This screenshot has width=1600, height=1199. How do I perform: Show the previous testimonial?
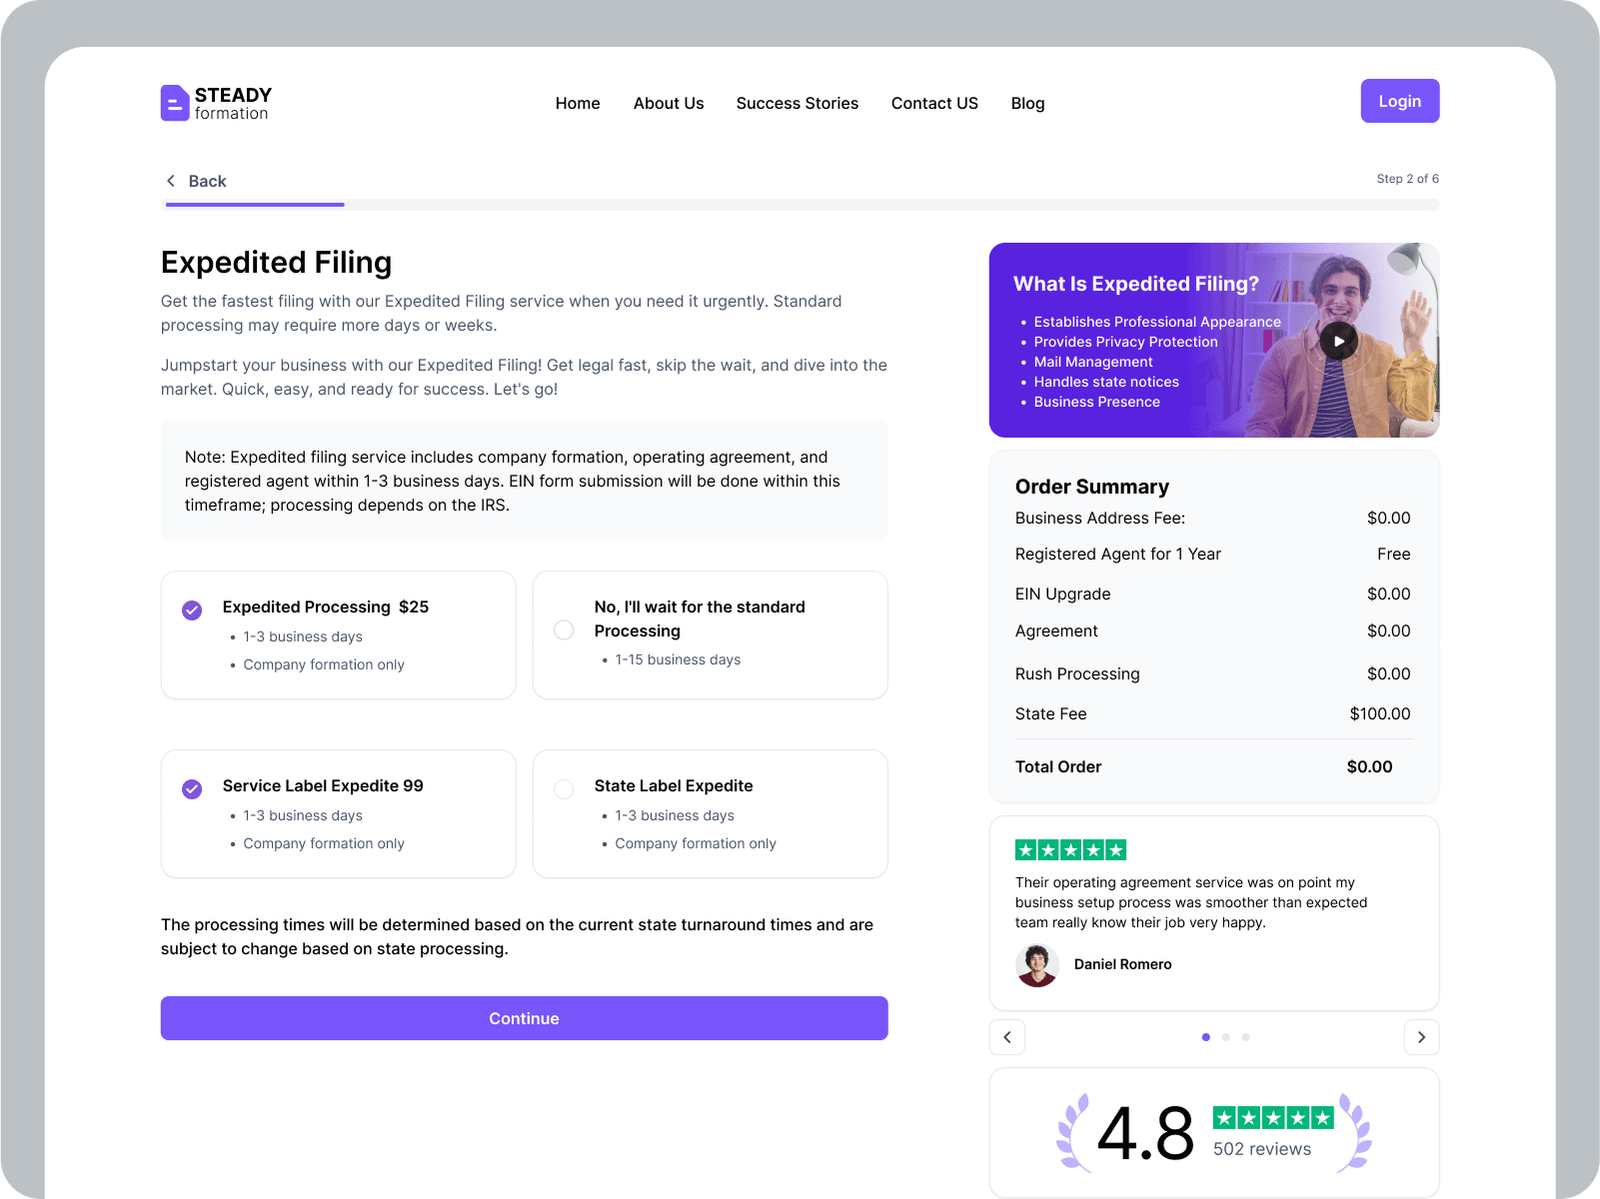[1007, 1037]
